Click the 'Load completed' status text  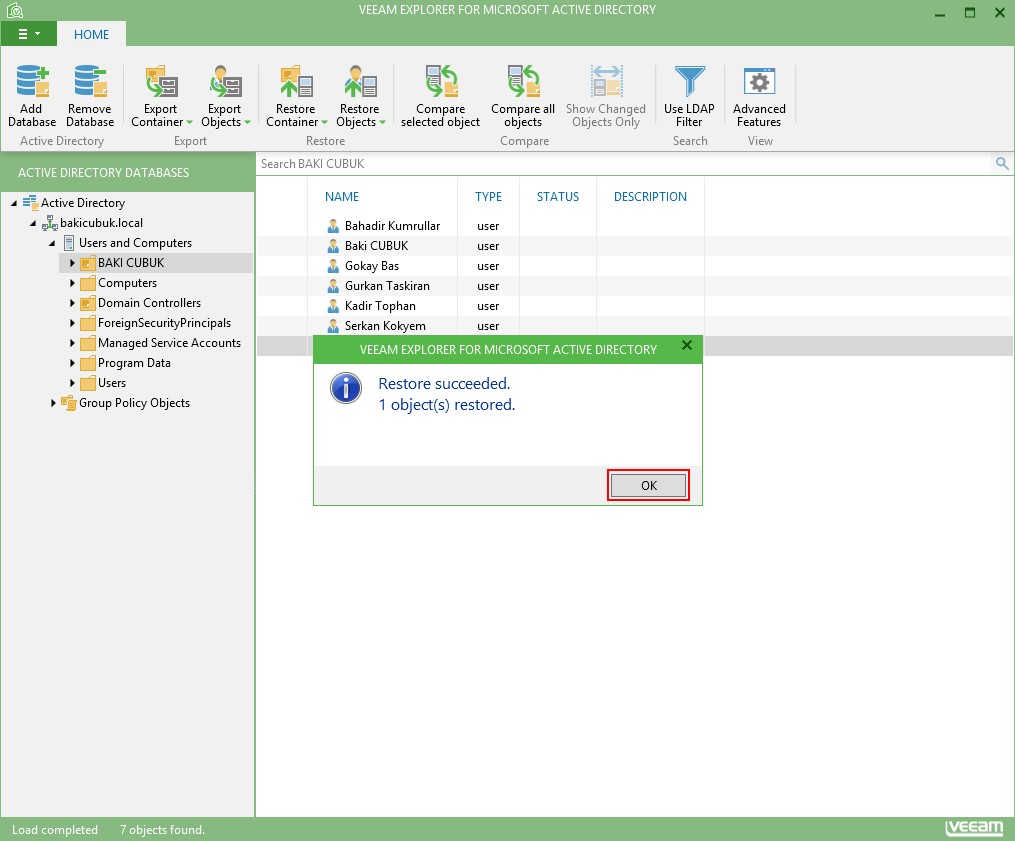pos(55,830)
